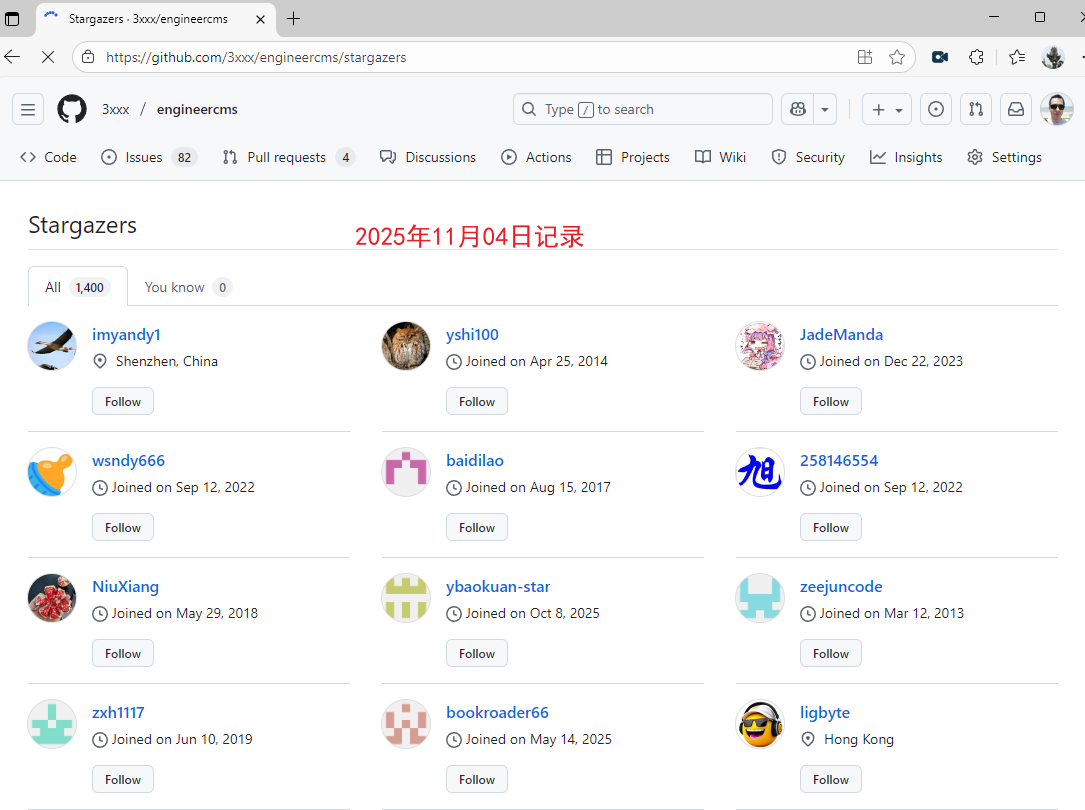Open the ligbyte profile link

coord(825,712)
